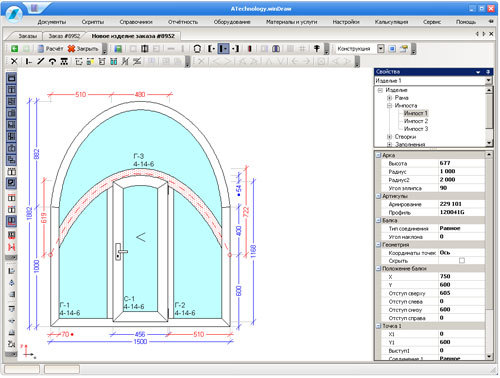Select Импост 1 in the tree
This screenshot has height=378, width=500.
(x=416, y=113)
